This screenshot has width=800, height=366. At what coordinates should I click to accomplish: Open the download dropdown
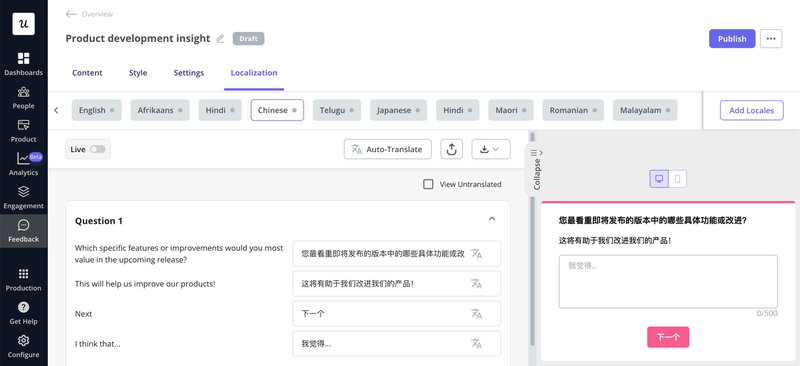click(x=491, y=149)
